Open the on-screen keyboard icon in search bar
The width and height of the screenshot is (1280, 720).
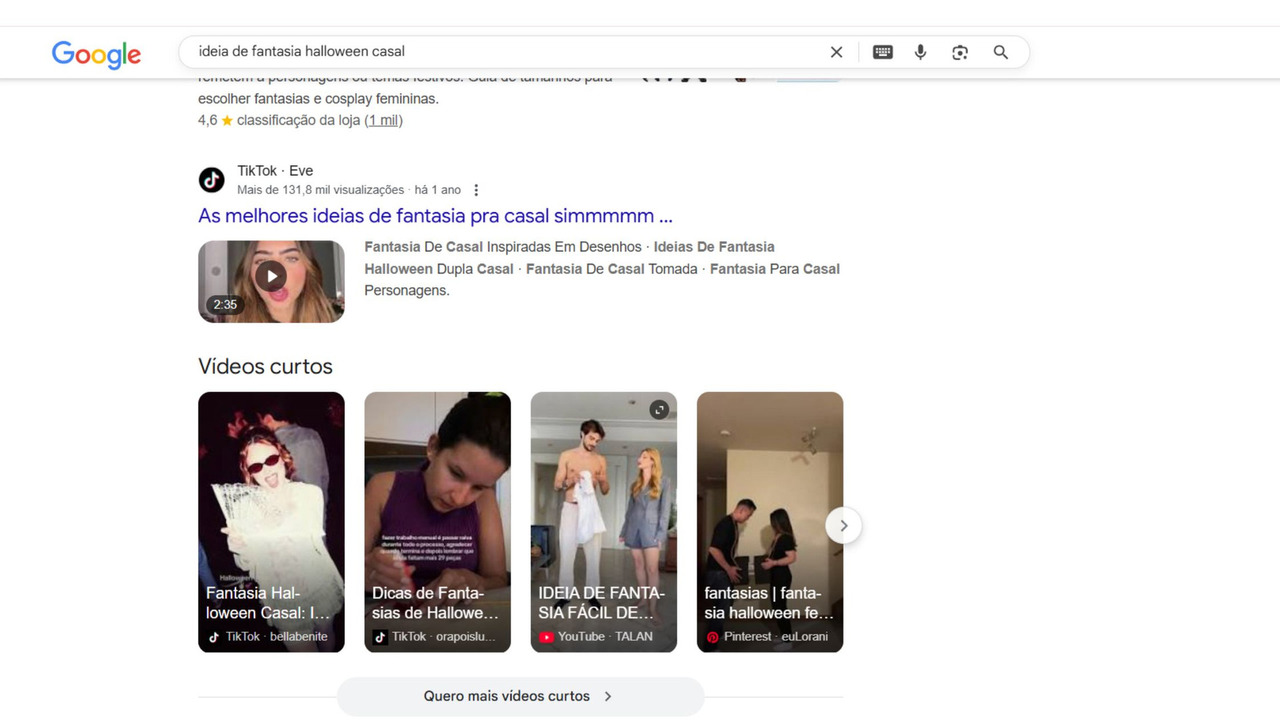point(882,51)
